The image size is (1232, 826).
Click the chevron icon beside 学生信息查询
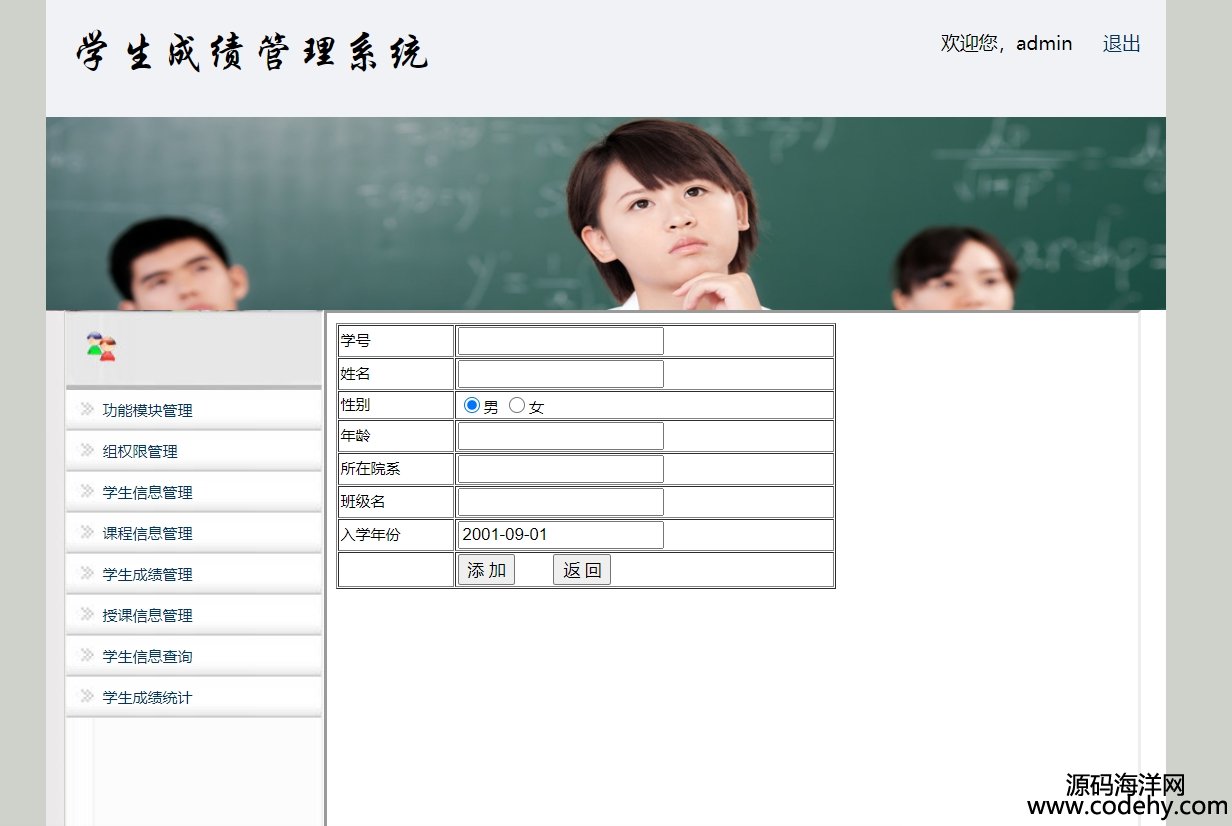pos(87,655)
